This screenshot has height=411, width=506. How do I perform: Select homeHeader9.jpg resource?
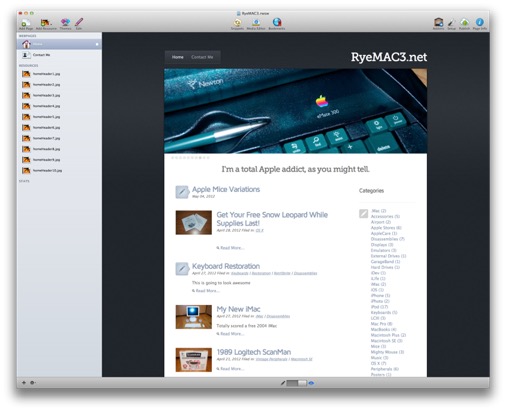click(x=59, y=160)
